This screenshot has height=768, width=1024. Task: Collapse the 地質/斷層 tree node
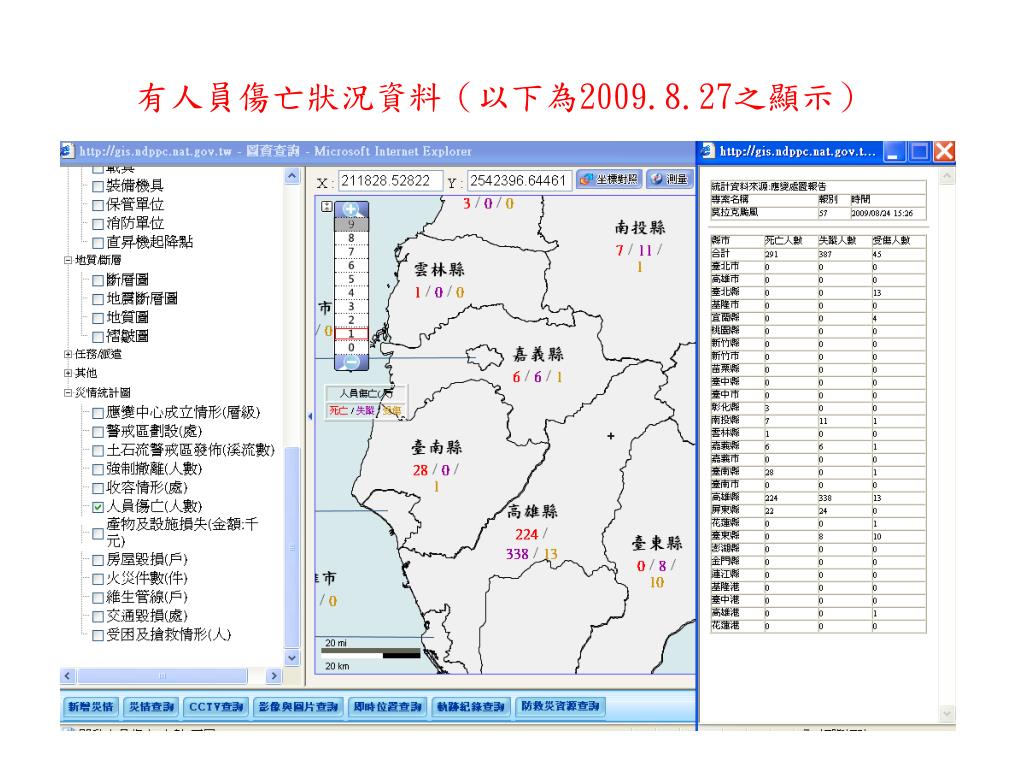click(x=67, y=260)
